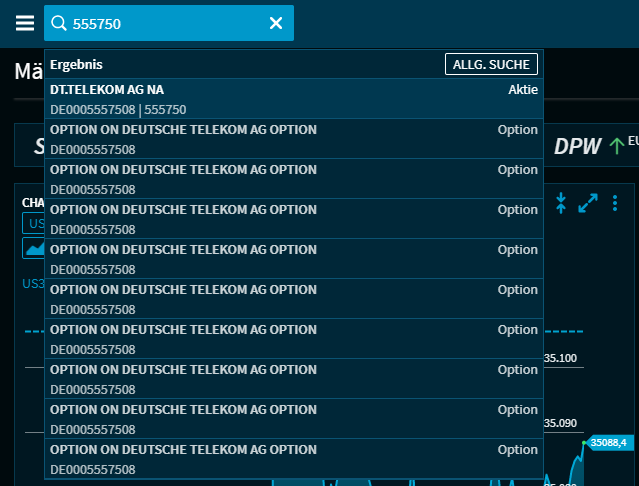Click the magnifier search icon
Image resolution: width=639 pixels, height=486 pixels.
point(59,23)
